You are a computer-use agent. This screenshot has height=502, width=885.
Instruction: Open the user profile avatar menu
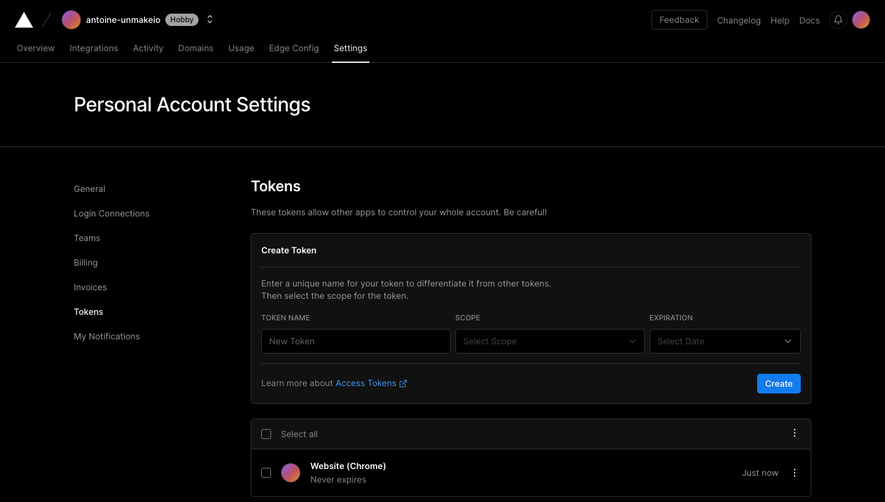click(861, 20)
